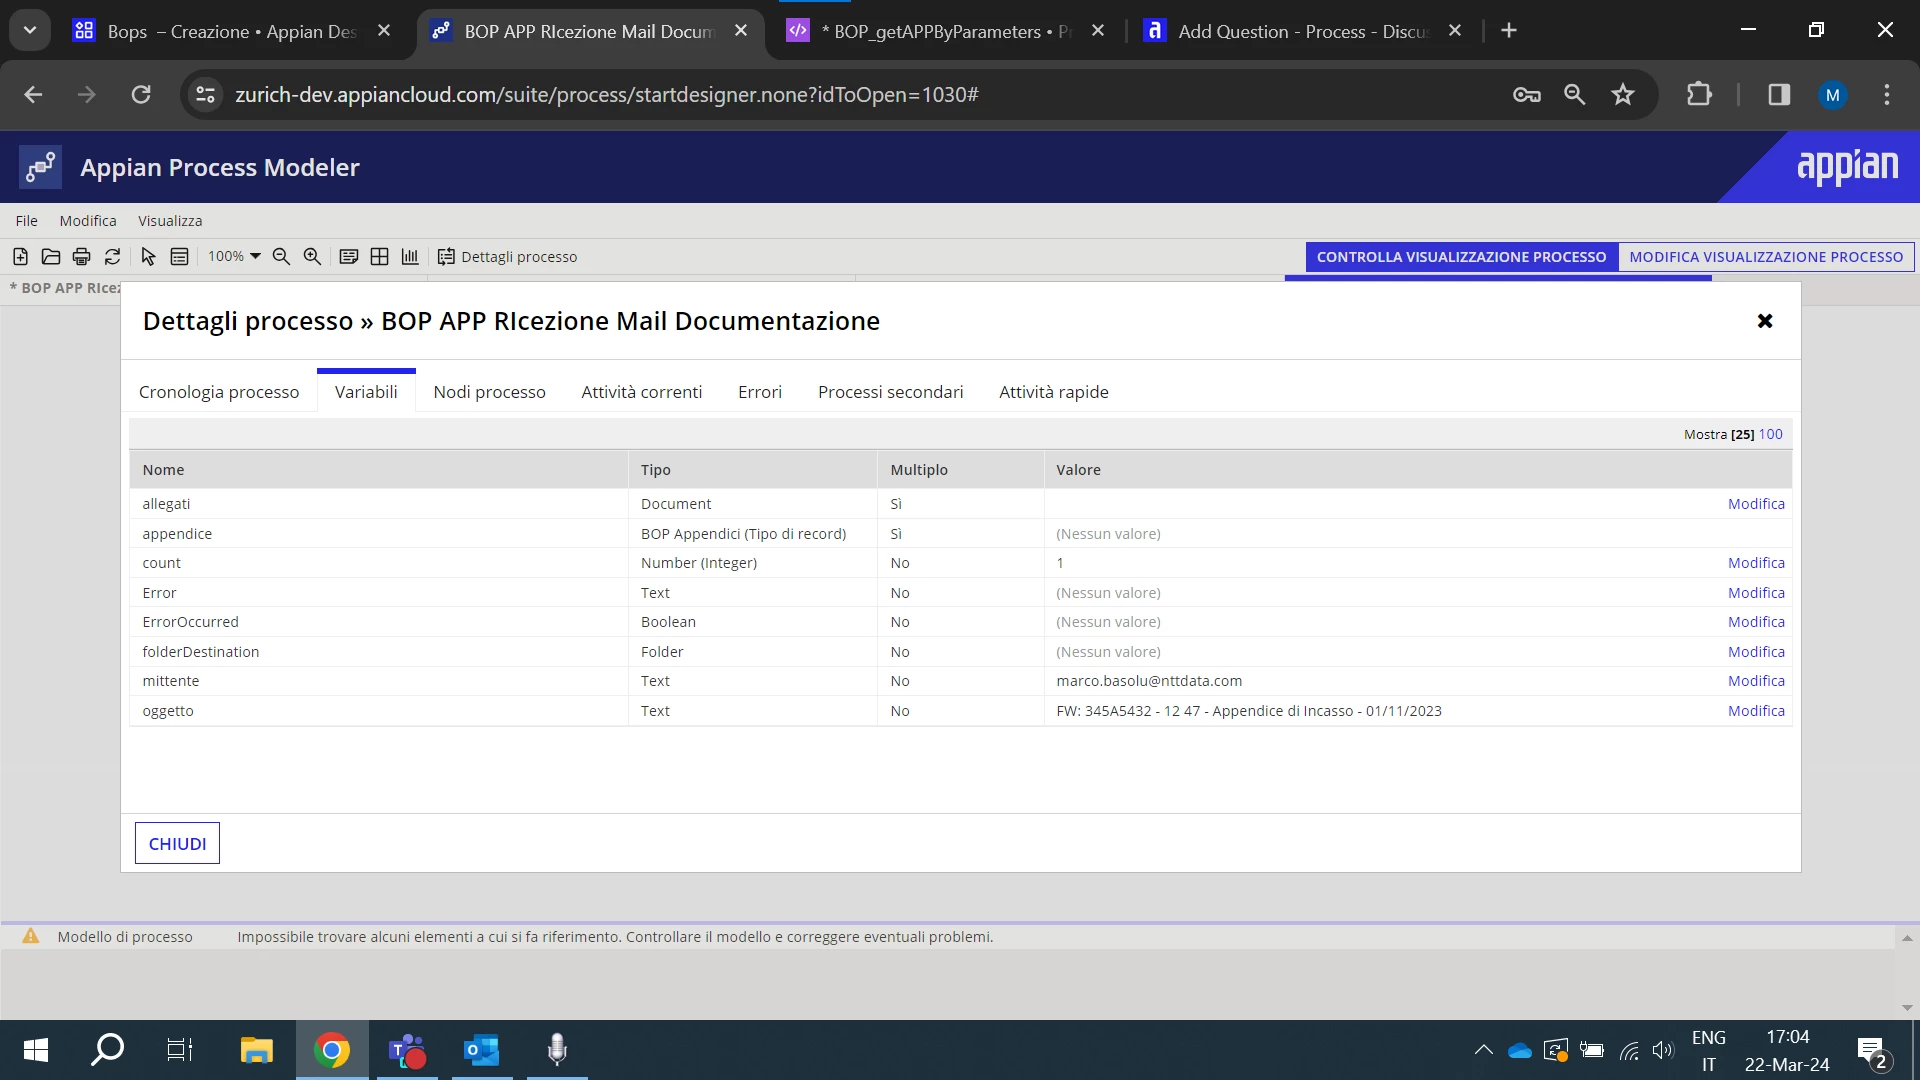Open Microsoft Teams from the taskbar
This screenshot has width=1920, height=1080.
click(x=407, y=1050)
